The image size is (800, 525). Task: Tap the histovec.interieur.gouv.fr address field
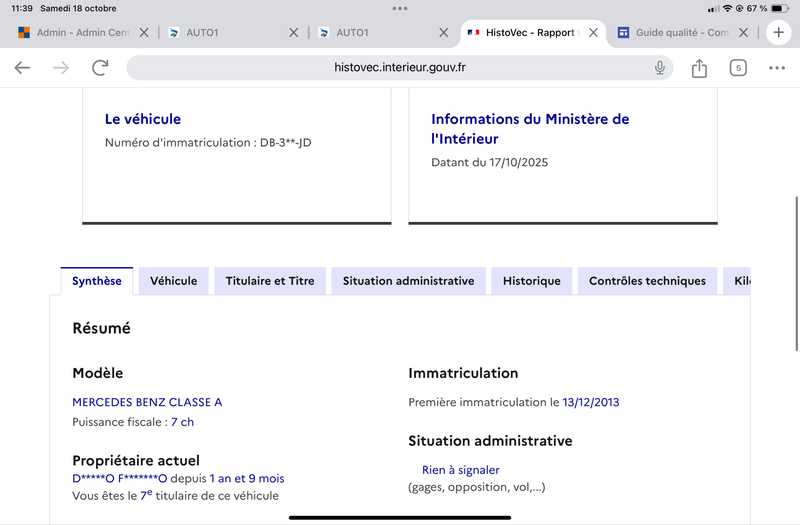(400, 68)
